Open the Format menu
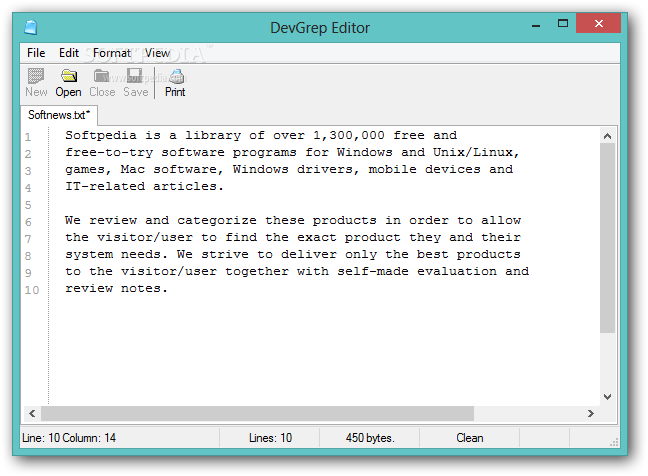This screenshot has height=476, width=648. pyautogui.click(x=112, y=53)
